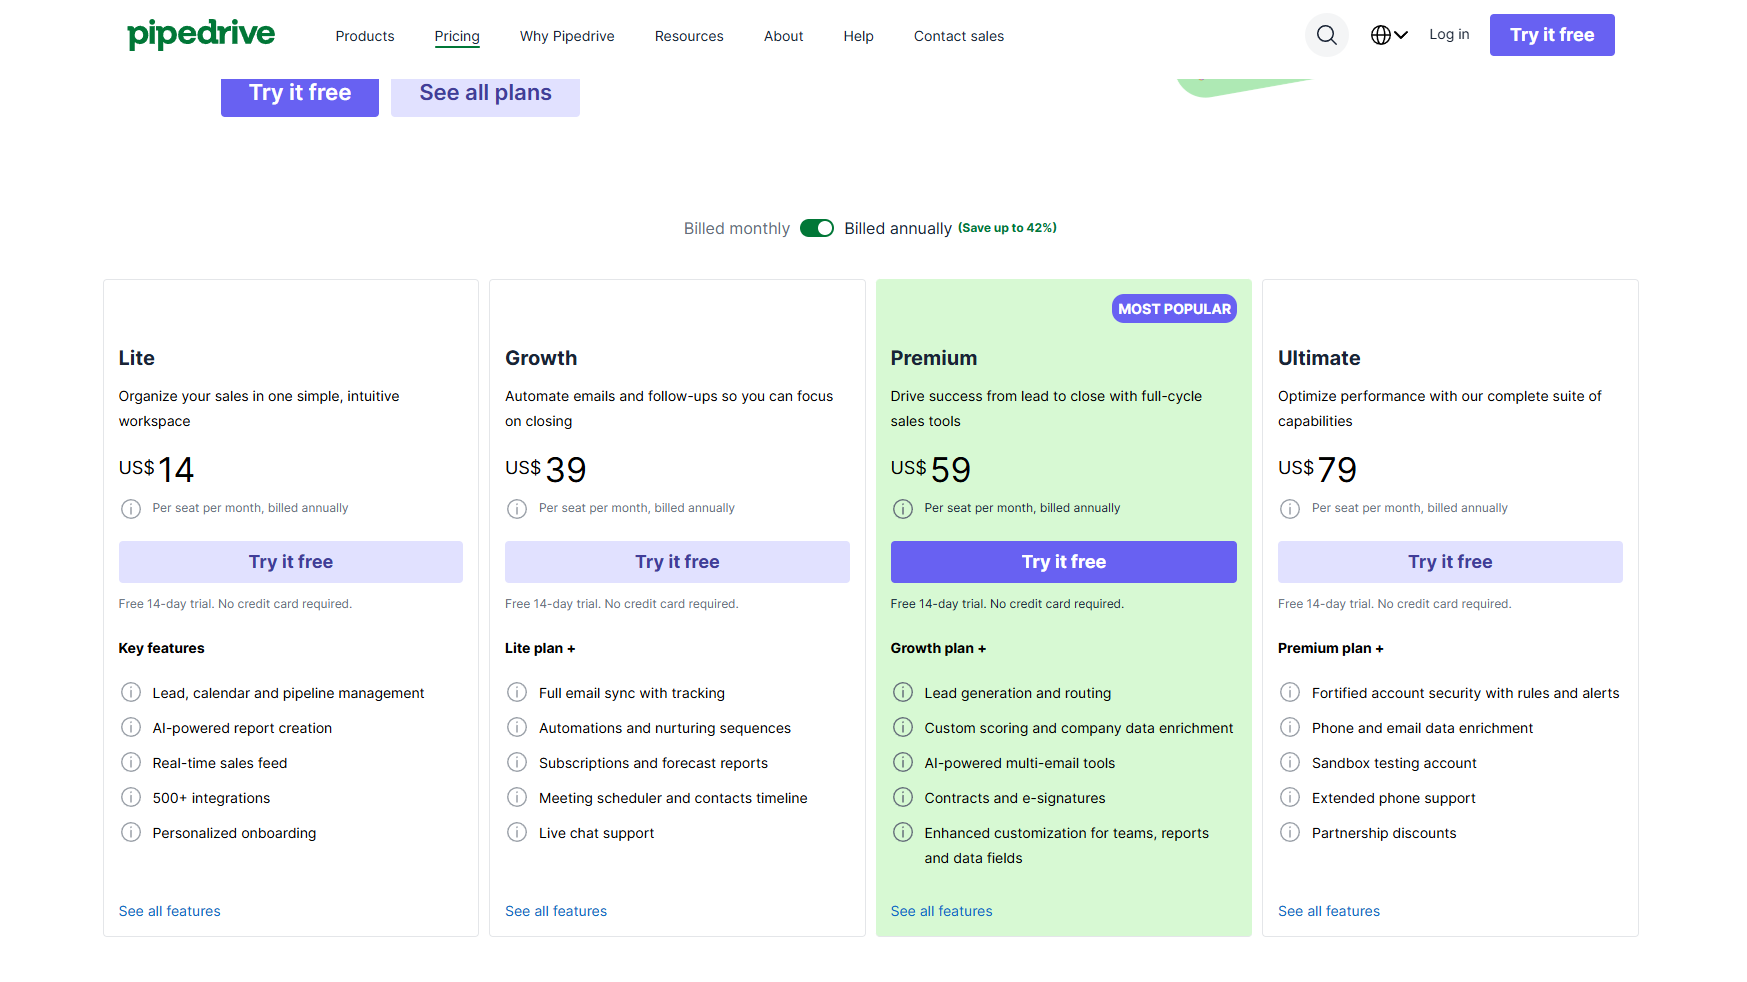Click info icon for Enhanced customization for teams
The height and width of the screenshot is (982, 1747).
903,832
